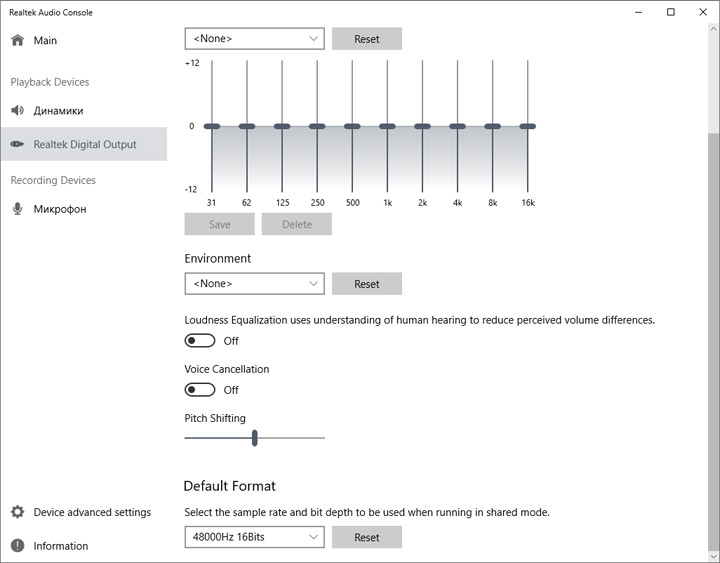The height and width of the screenshot is (563, 720).
Task: Open the Main page
Action: pyautogui.click(x=84, y=40)
